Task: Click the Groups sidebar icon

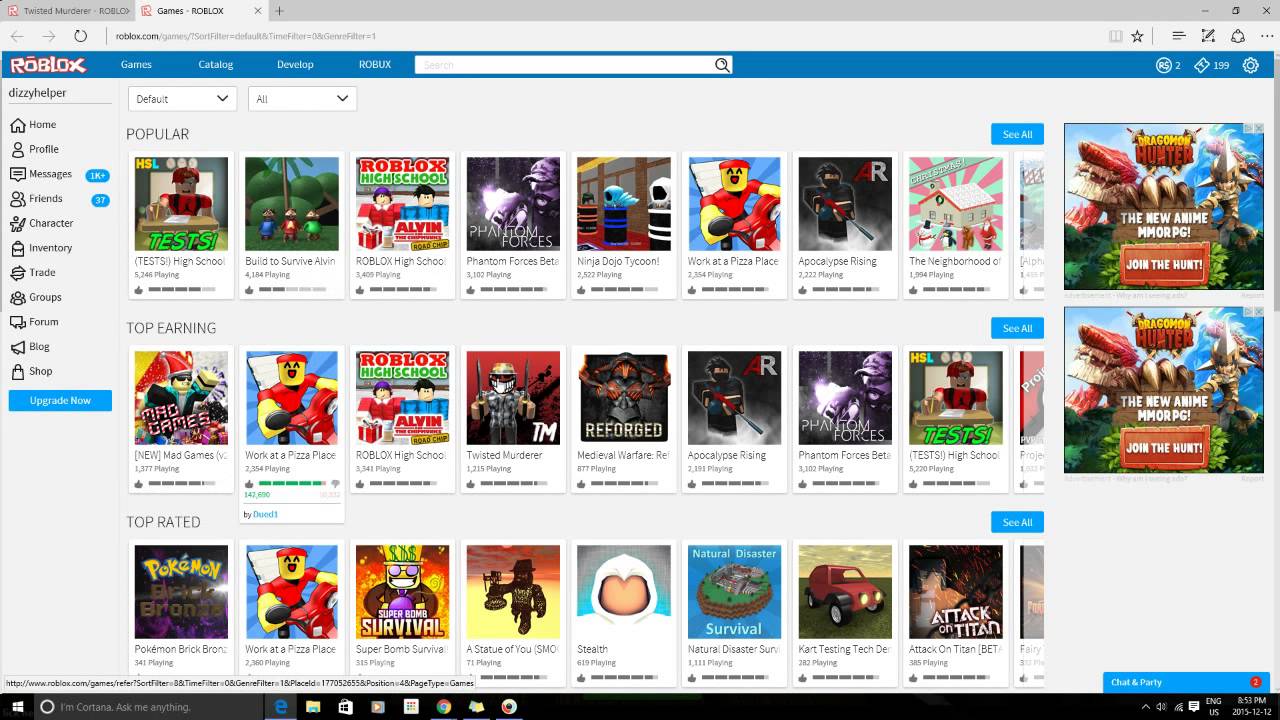Action: coord(18,297)
